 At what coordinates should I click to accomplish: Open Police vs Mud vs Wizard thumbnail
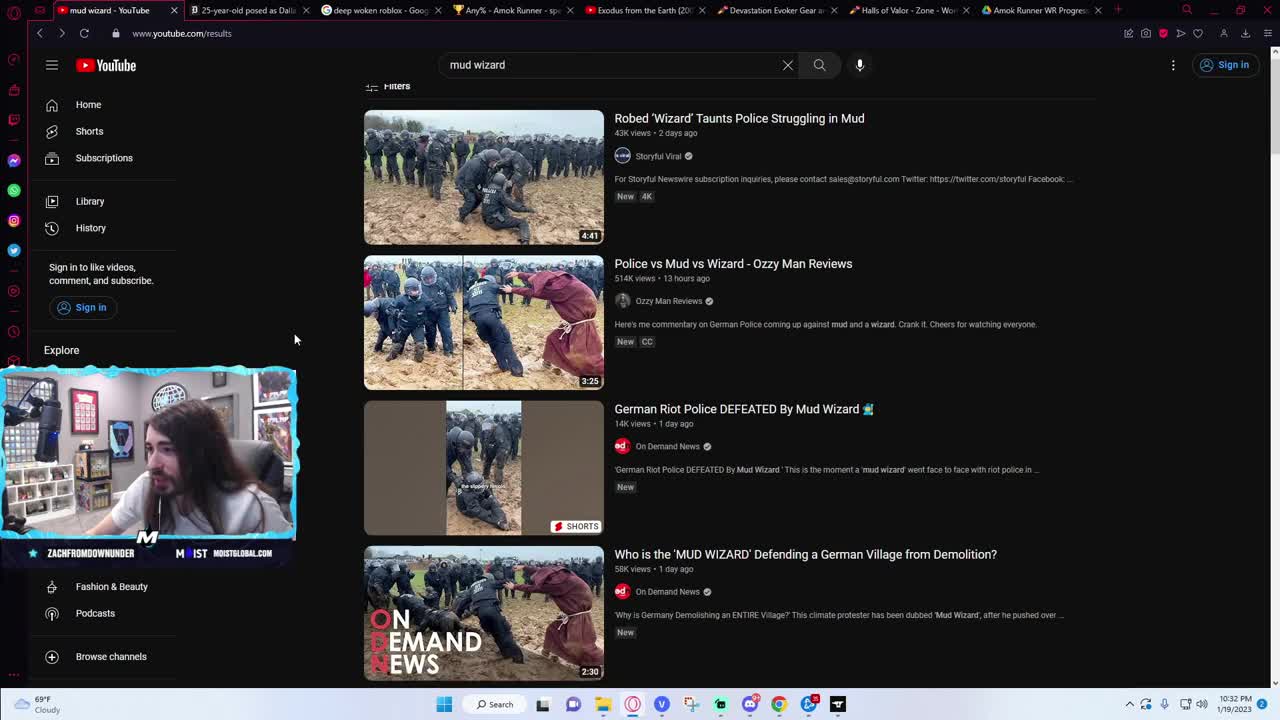[x=484, y=323]
